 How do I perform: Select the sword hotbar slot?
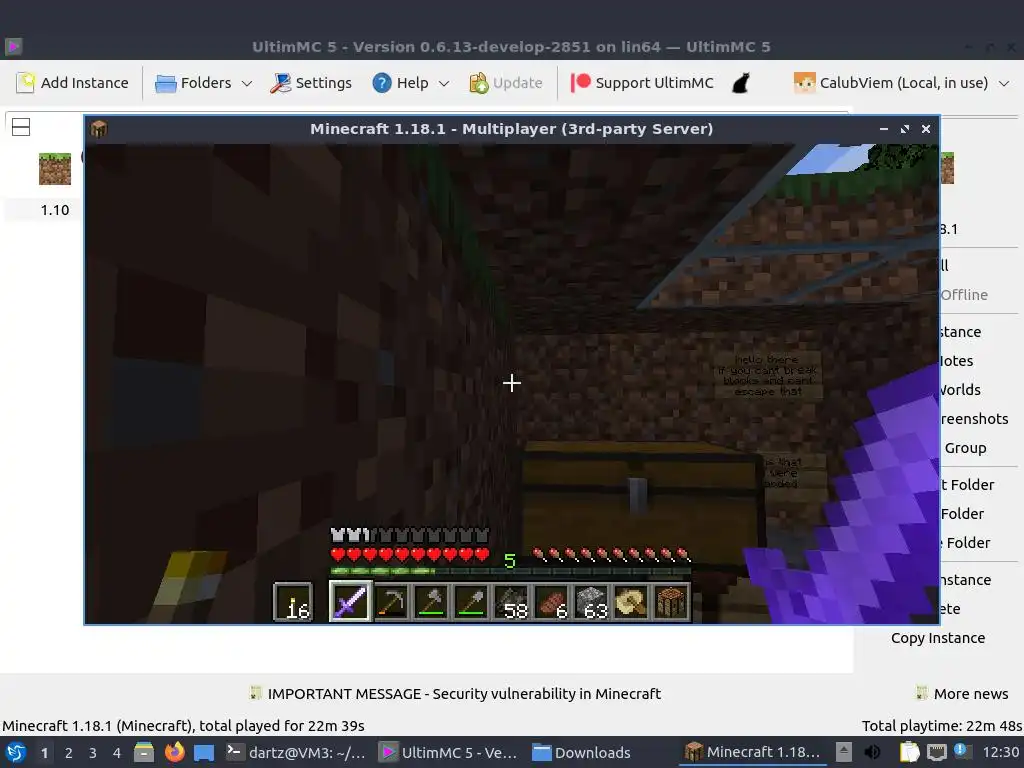pyautogui.click(x=351, y=601)
